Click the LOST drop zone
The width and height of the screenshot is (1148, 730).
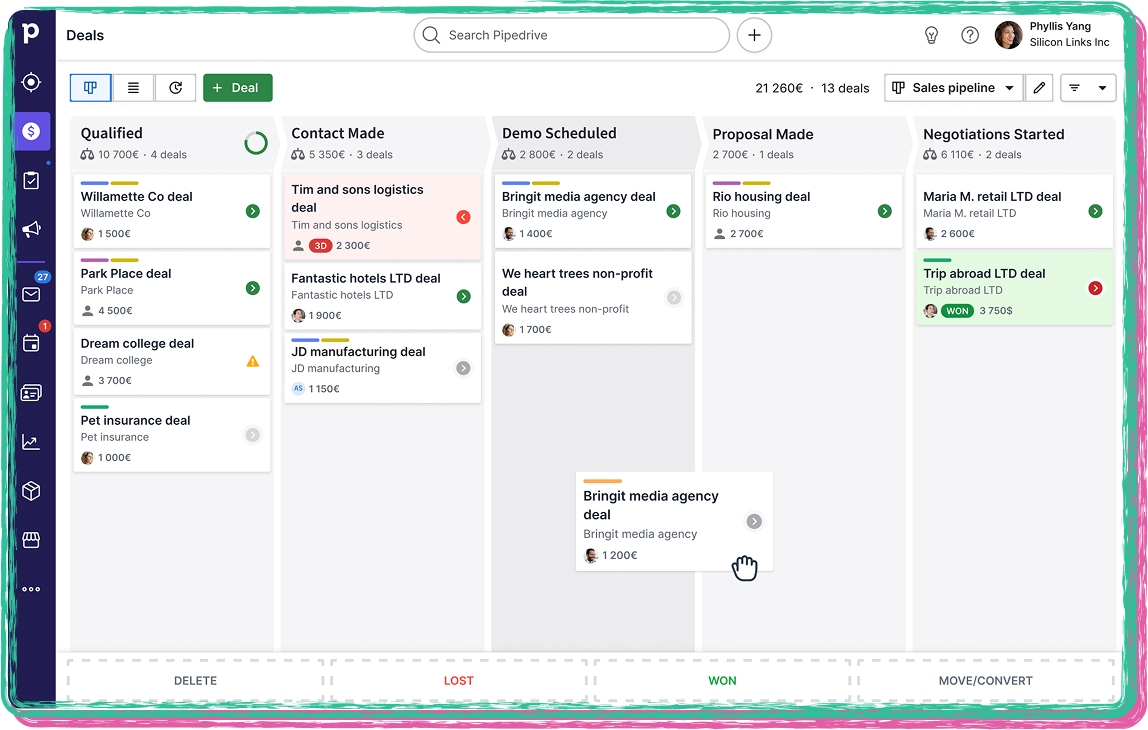pos(458,681)
